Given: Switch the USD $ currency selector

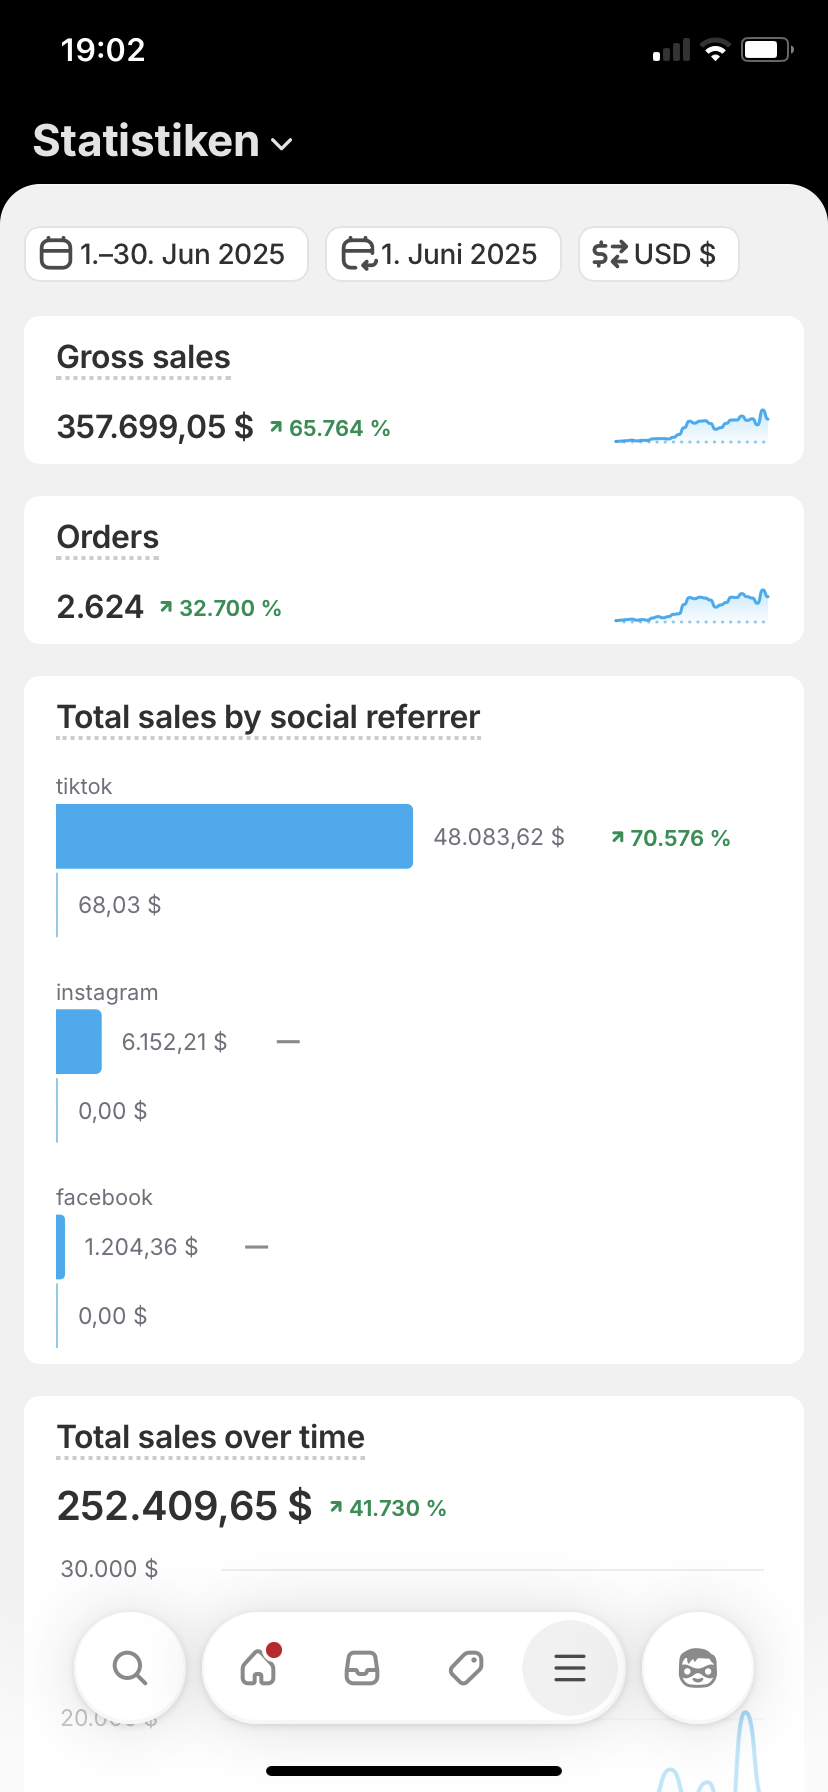Looking at the screenshot, I should [658, 254].
